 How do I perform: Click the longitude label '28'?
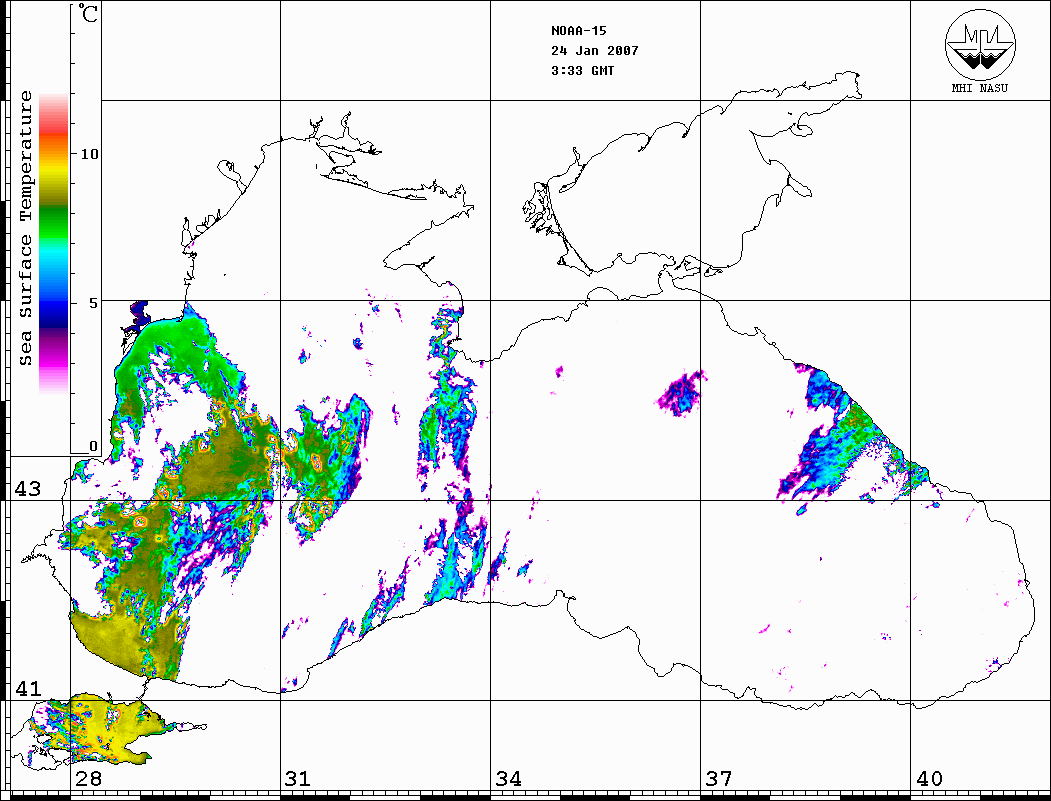pos(88,779)
